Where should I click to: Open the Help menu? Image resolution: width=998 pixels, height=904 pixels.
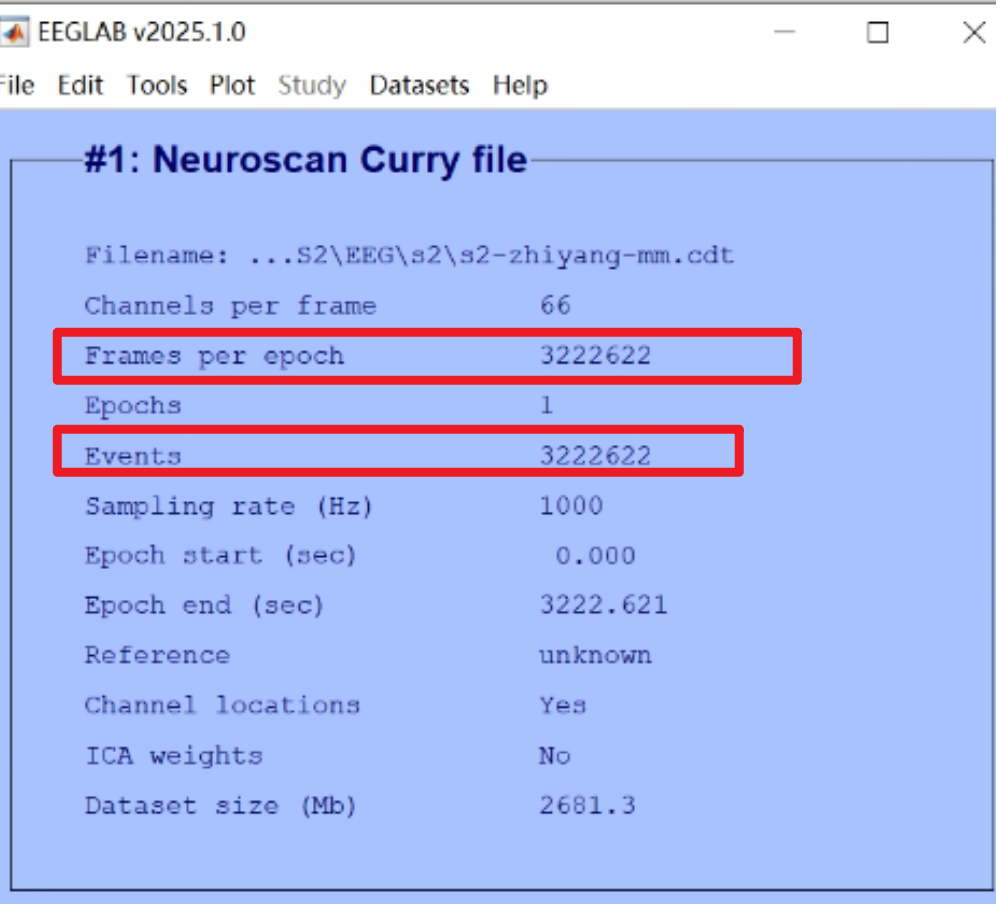[520, 85]
